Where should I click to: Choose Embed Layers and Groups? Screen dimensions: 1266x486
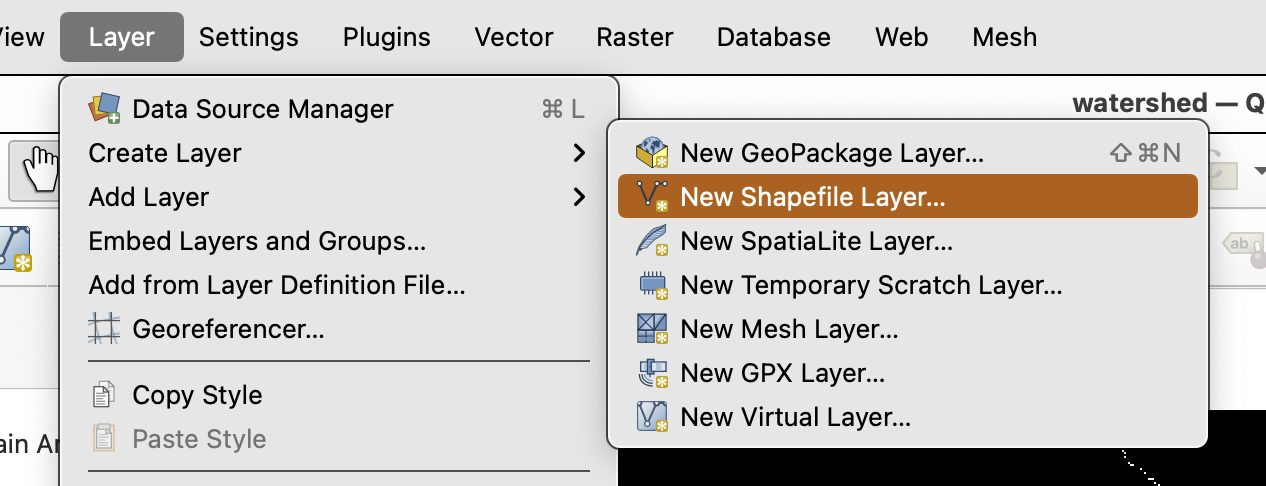257,241
